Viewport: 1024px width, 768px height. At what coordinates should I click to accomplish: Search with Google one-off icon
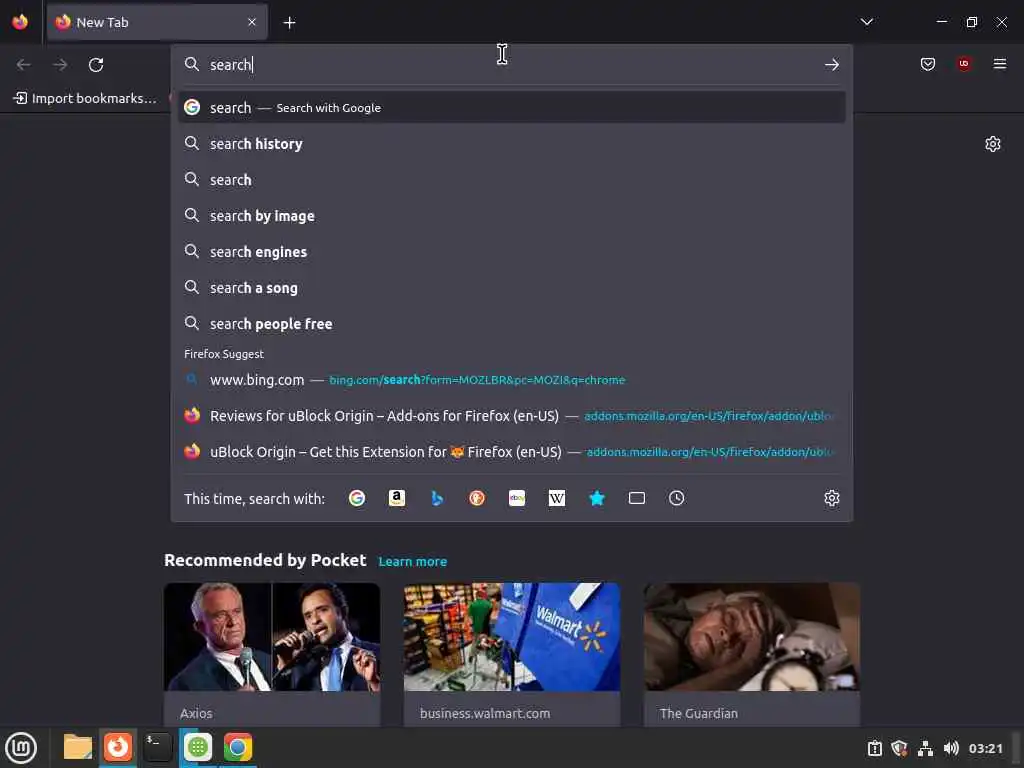click(x=357, y=498)
